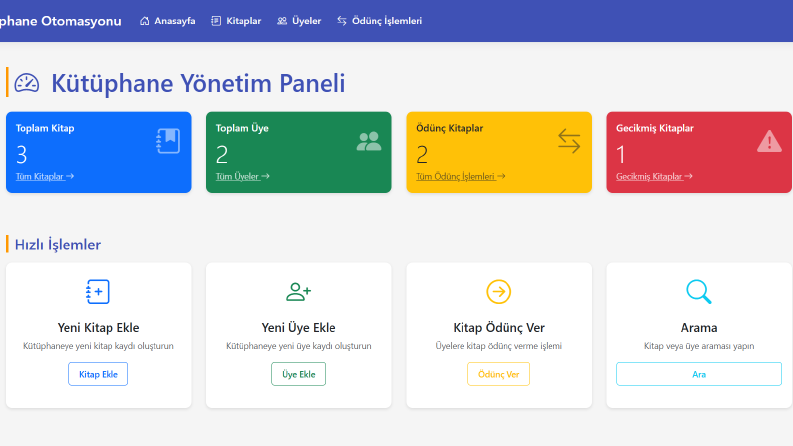Open the Anasayfa menu item
The image size is (793, 446).
pos(168,21)
